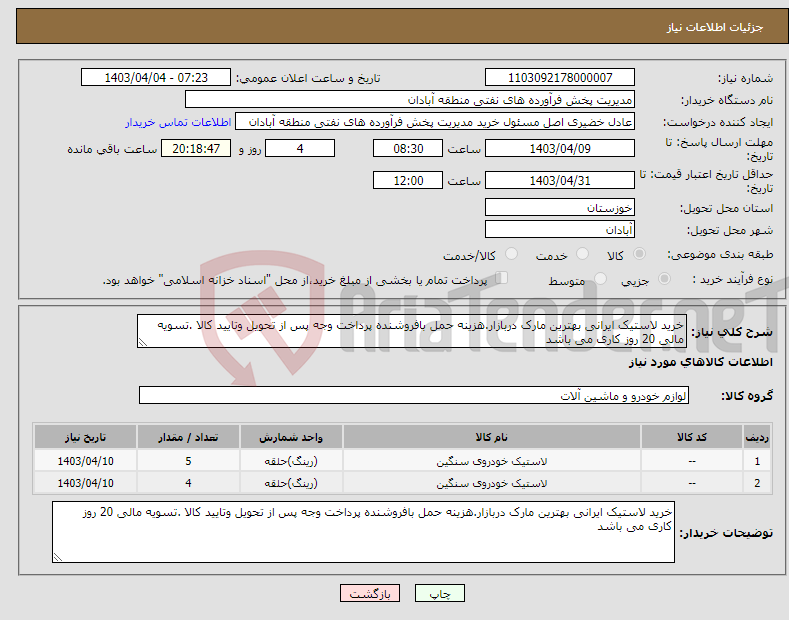Viewport: 789px width, 620px height.
Task: Click the اطلاعات کالاهای مورد نیاز heading
Action: click(700, 362)
